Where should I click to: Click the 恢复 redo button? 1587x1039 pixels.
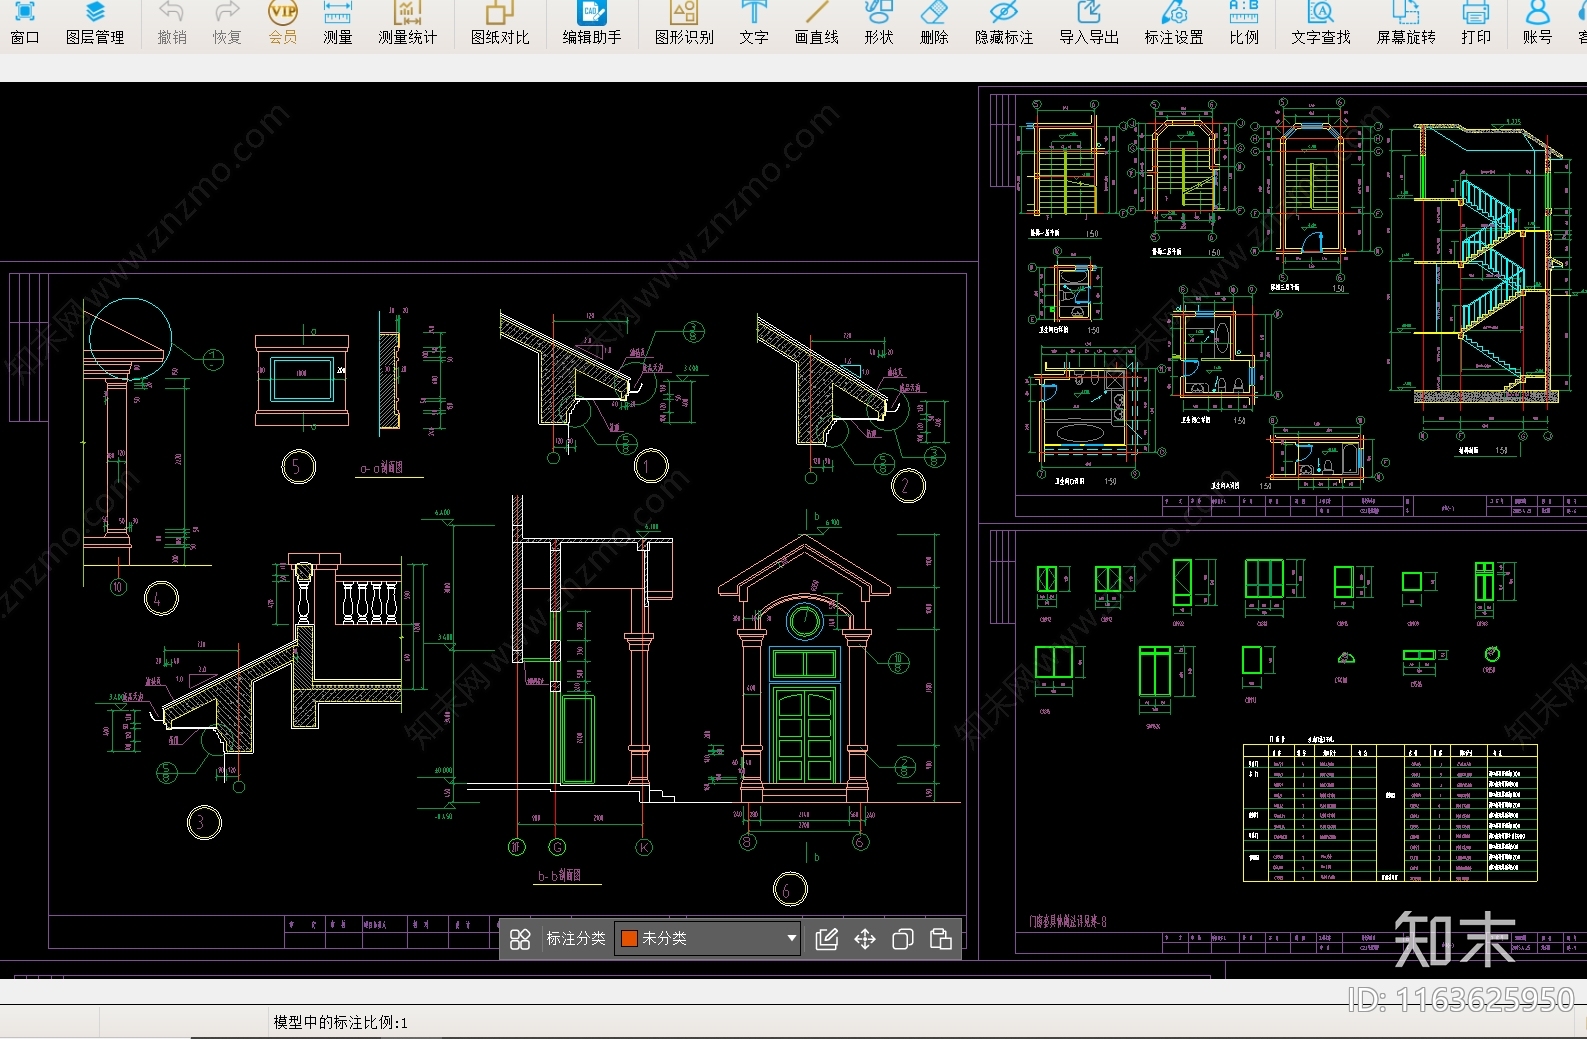(227, 24)
